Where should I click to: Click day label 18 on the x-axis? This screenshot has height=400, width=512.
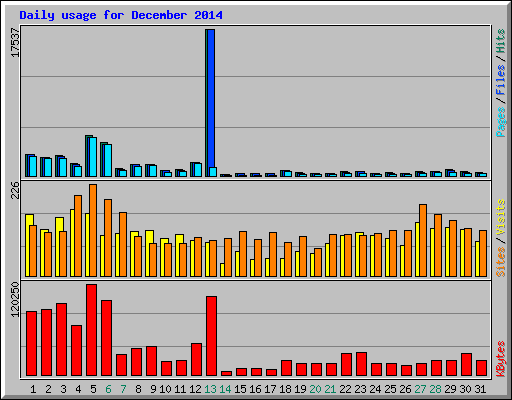click(x=285, y=389)
